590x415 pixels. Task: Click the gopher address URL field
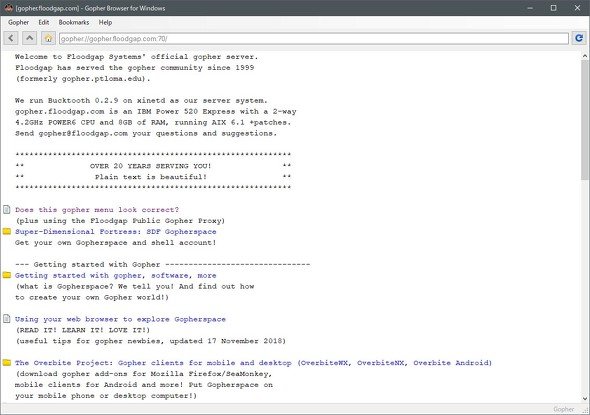click(314, 38)
